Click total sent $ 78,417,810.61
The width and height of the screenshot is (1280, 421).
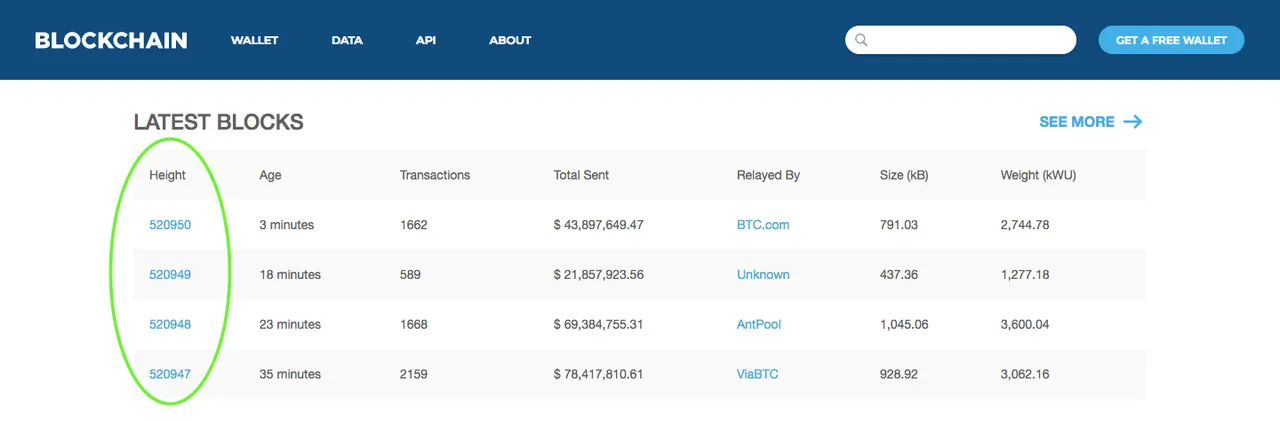(598, 375)
